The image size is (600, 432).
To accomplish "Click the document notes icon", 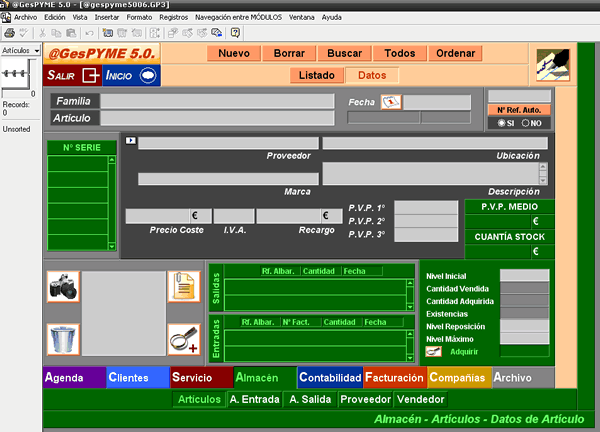I will 184,287.
